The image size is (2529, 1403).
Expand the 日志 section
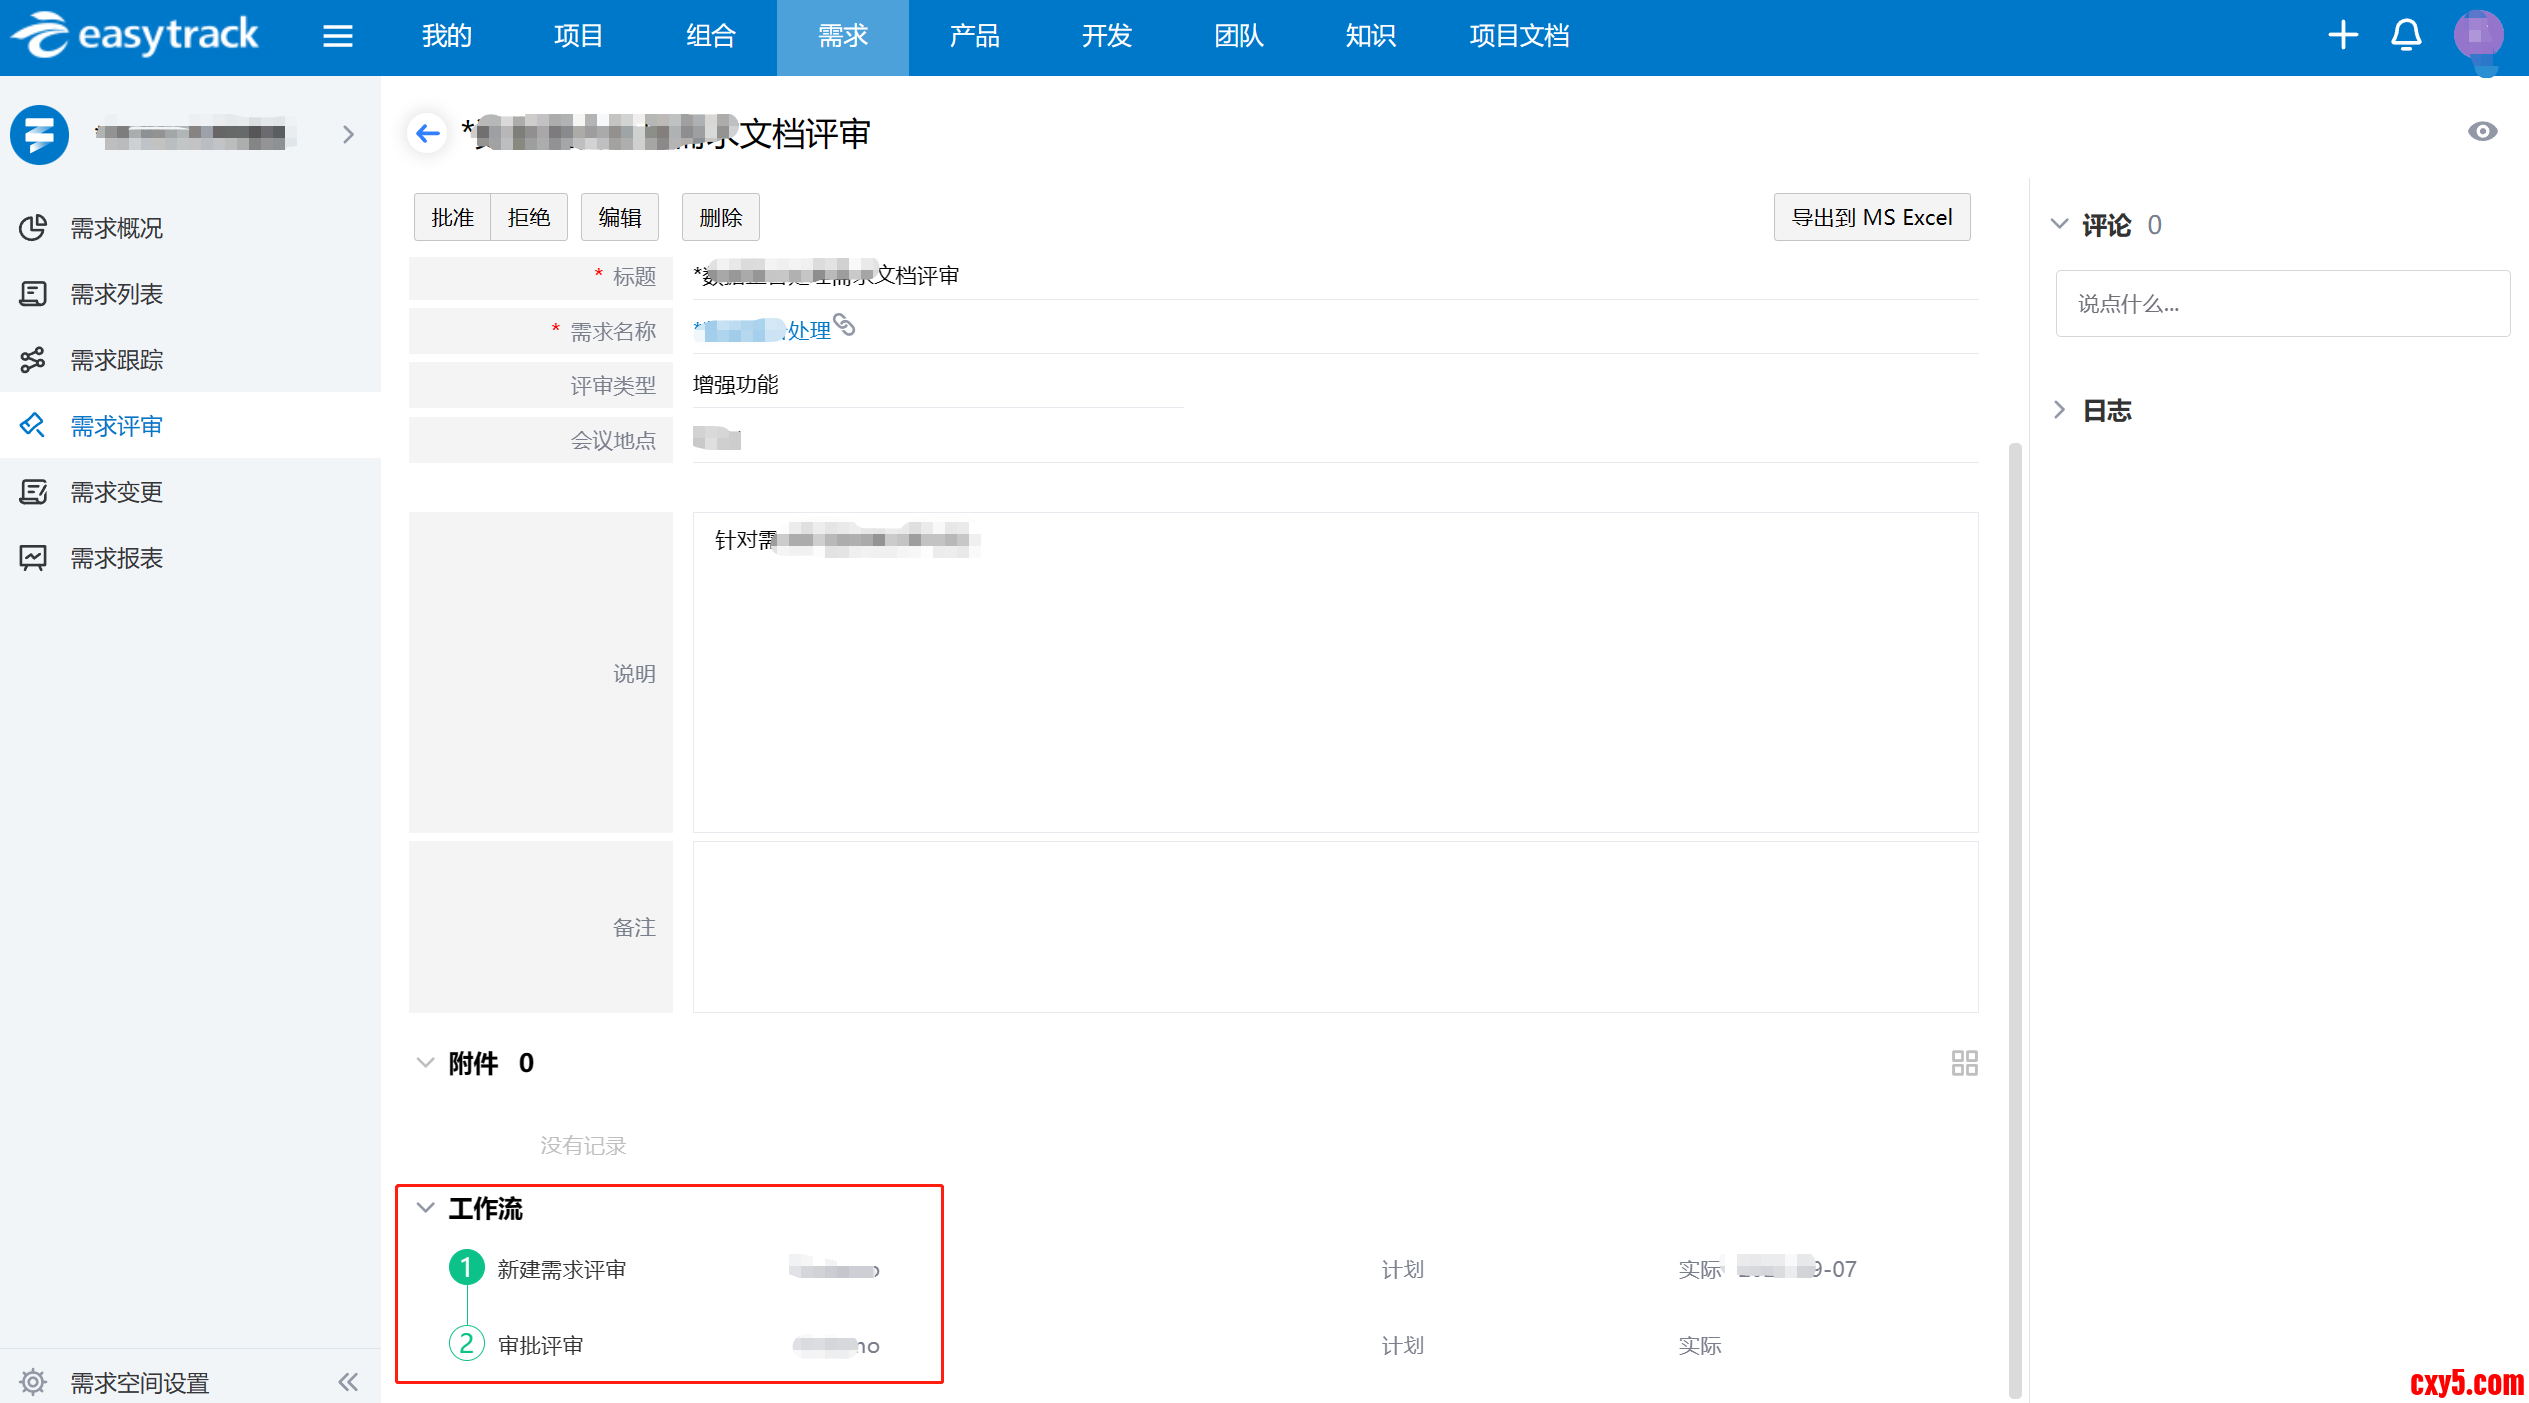[2059, 410]
